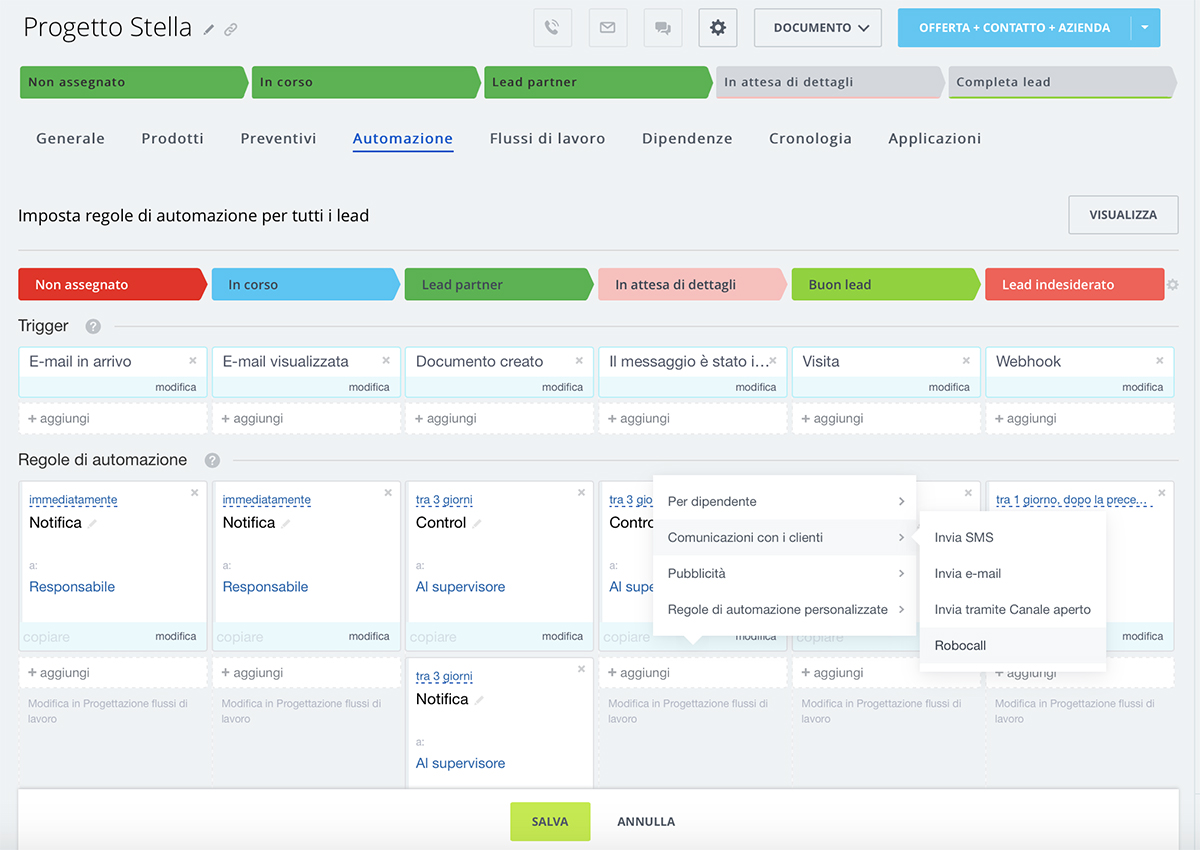This screenshot has height=850, width=1200.
Task: Remove the E-mail in arrivo trigger
Action: tap(193, 360)
